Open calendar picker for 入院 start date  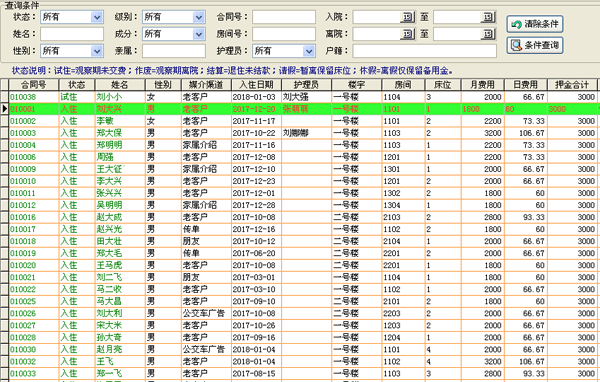tap(408, 17)
